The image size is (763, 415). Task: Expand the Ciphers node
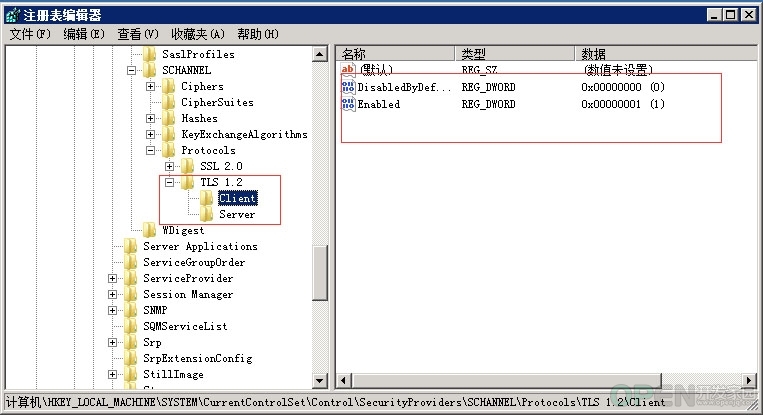tap(150, 87)
